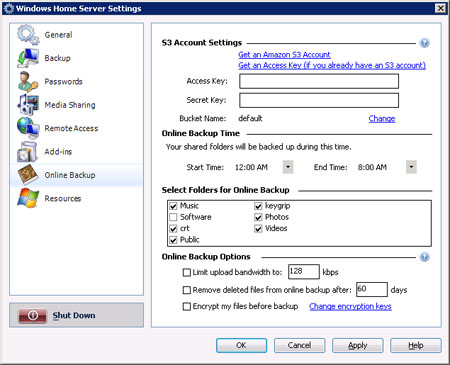
Task: Select the Online Backup label
Action: pos(70,175)
